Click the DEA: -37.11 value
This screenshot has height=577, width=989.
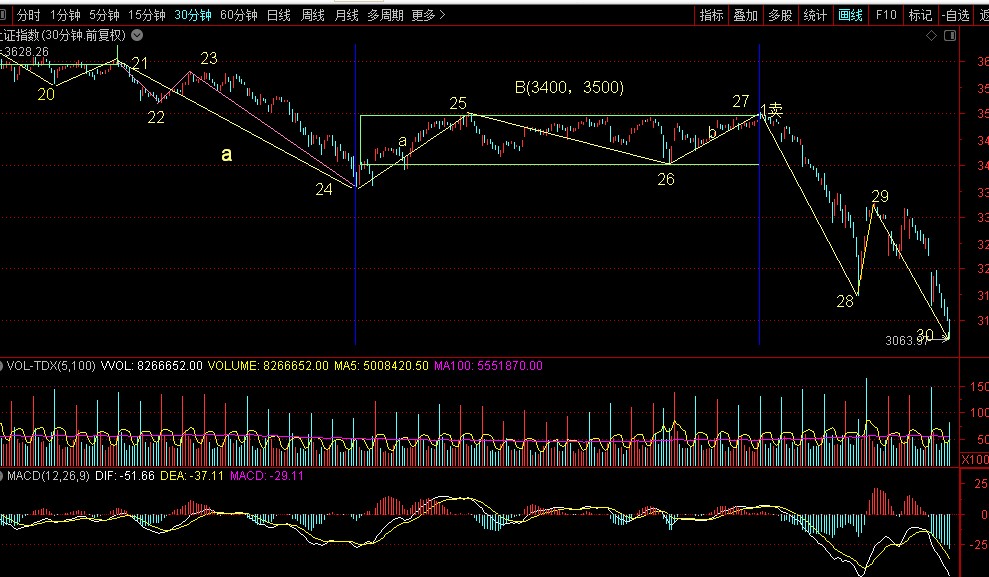click(192, 475)
